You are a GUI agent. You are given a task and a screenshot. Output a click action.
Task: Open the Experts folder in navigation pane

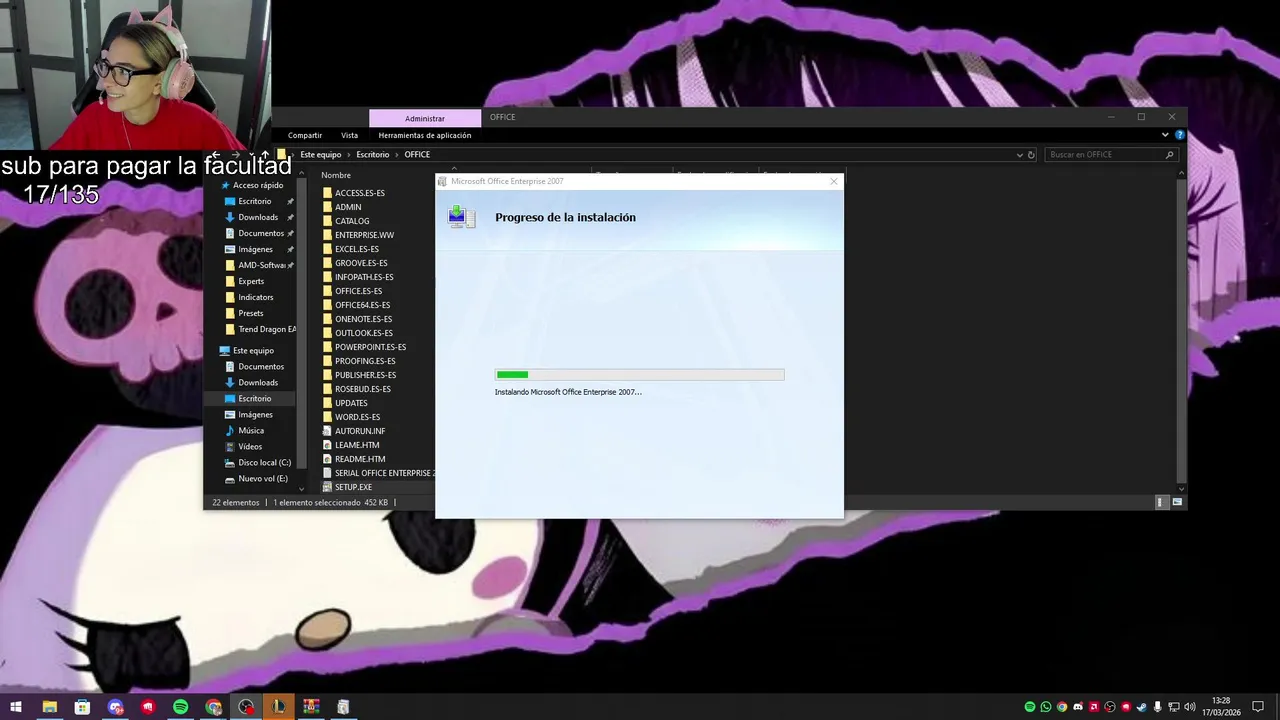[x=251, y=281]
